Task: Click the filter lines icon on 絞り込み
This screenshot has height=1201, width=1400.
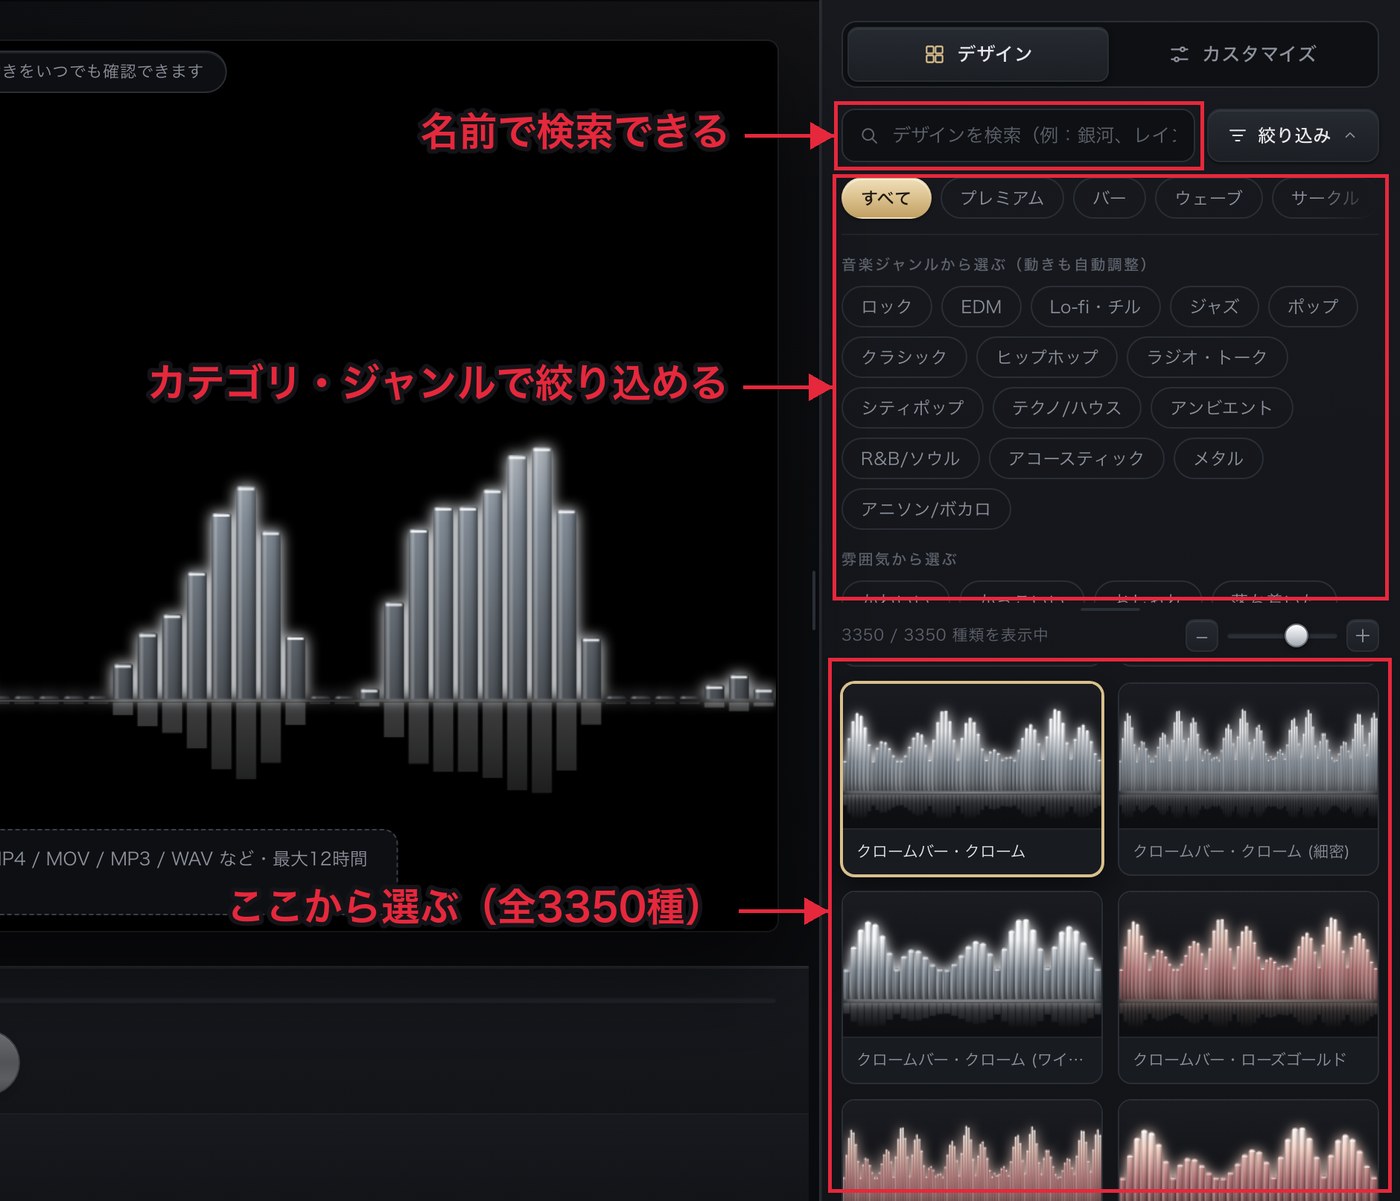Action: (x=1237, y=135)
